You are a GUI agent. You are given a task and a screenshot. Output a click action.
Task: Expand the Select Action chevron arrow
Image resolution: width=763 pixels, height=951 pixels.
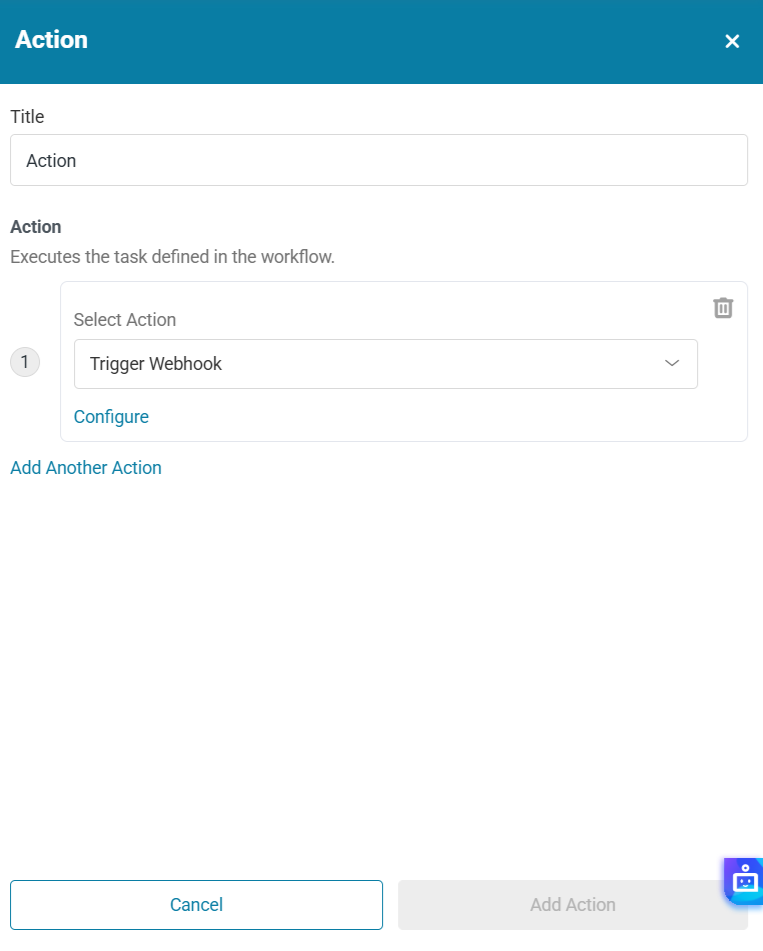click(672, 364)
